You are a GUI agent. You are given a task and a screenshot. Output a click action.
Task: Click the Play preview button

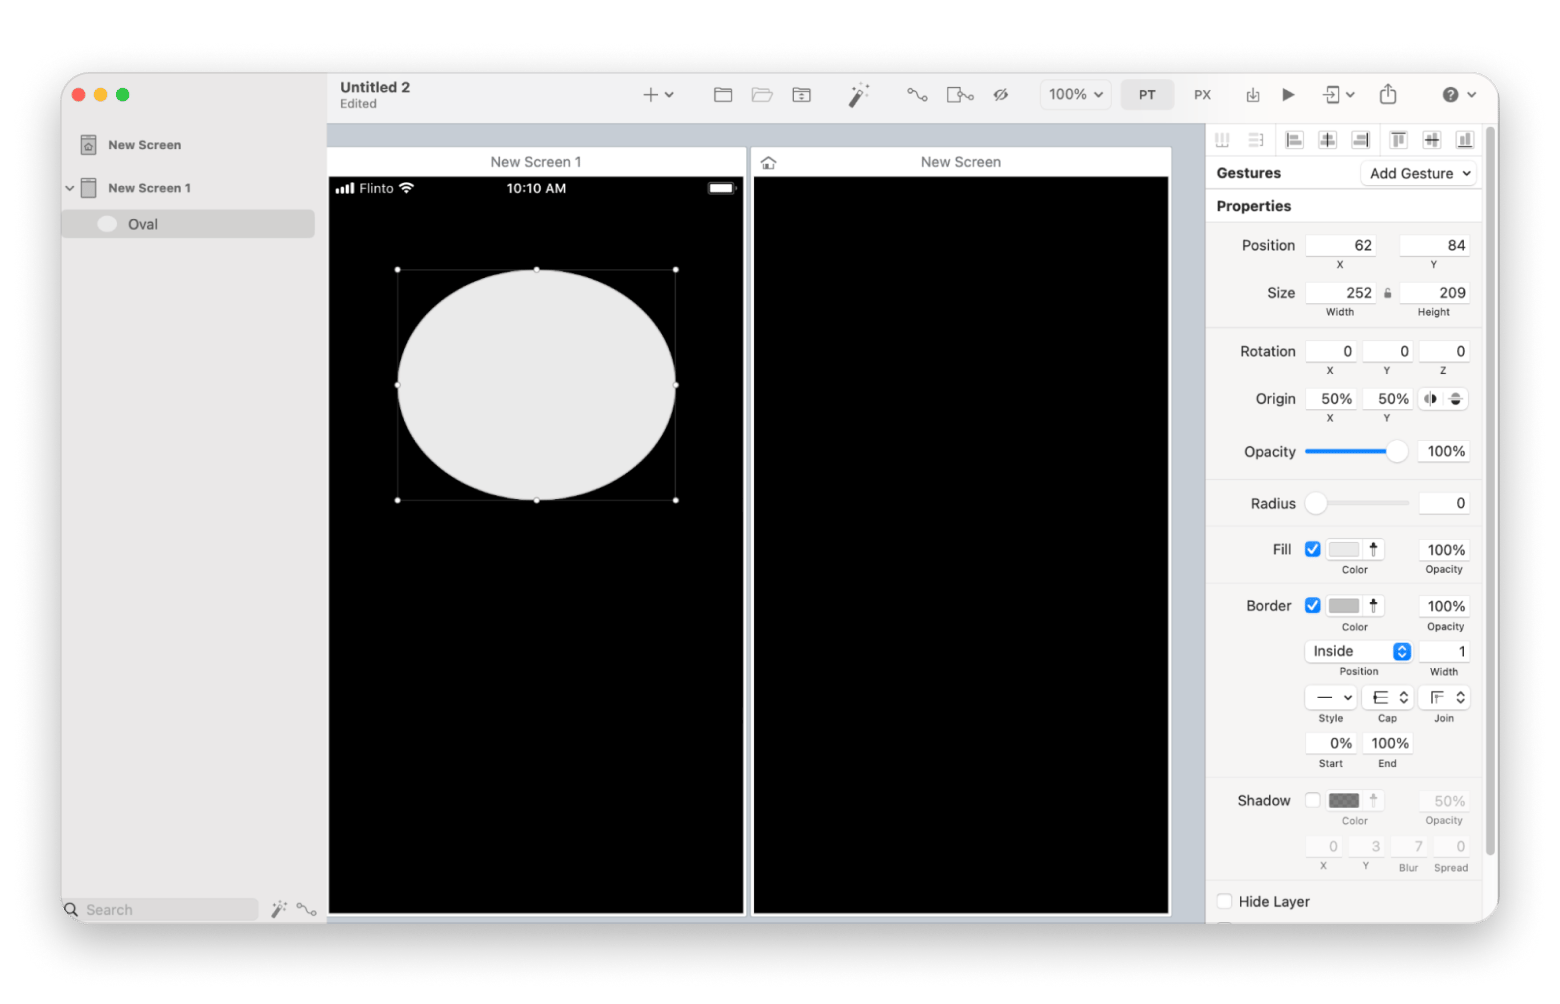click(1288, 95)
